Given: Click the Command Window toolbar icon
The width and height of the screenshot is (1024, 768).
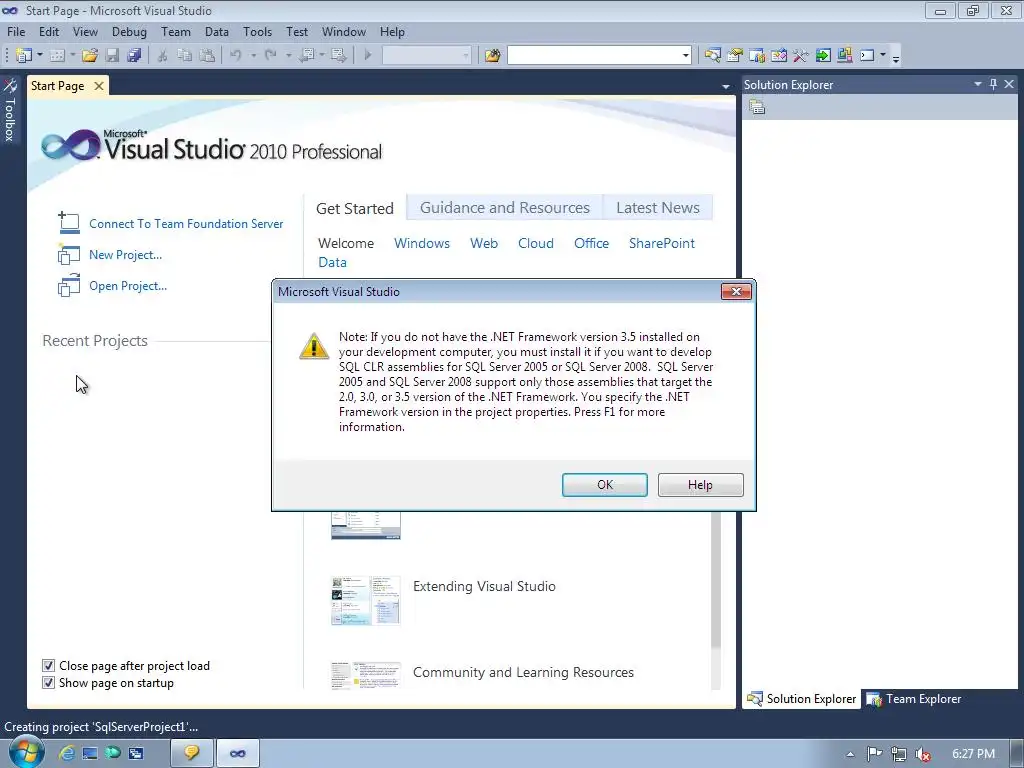Looking at the screenshot, I should [x=867, y=56].
